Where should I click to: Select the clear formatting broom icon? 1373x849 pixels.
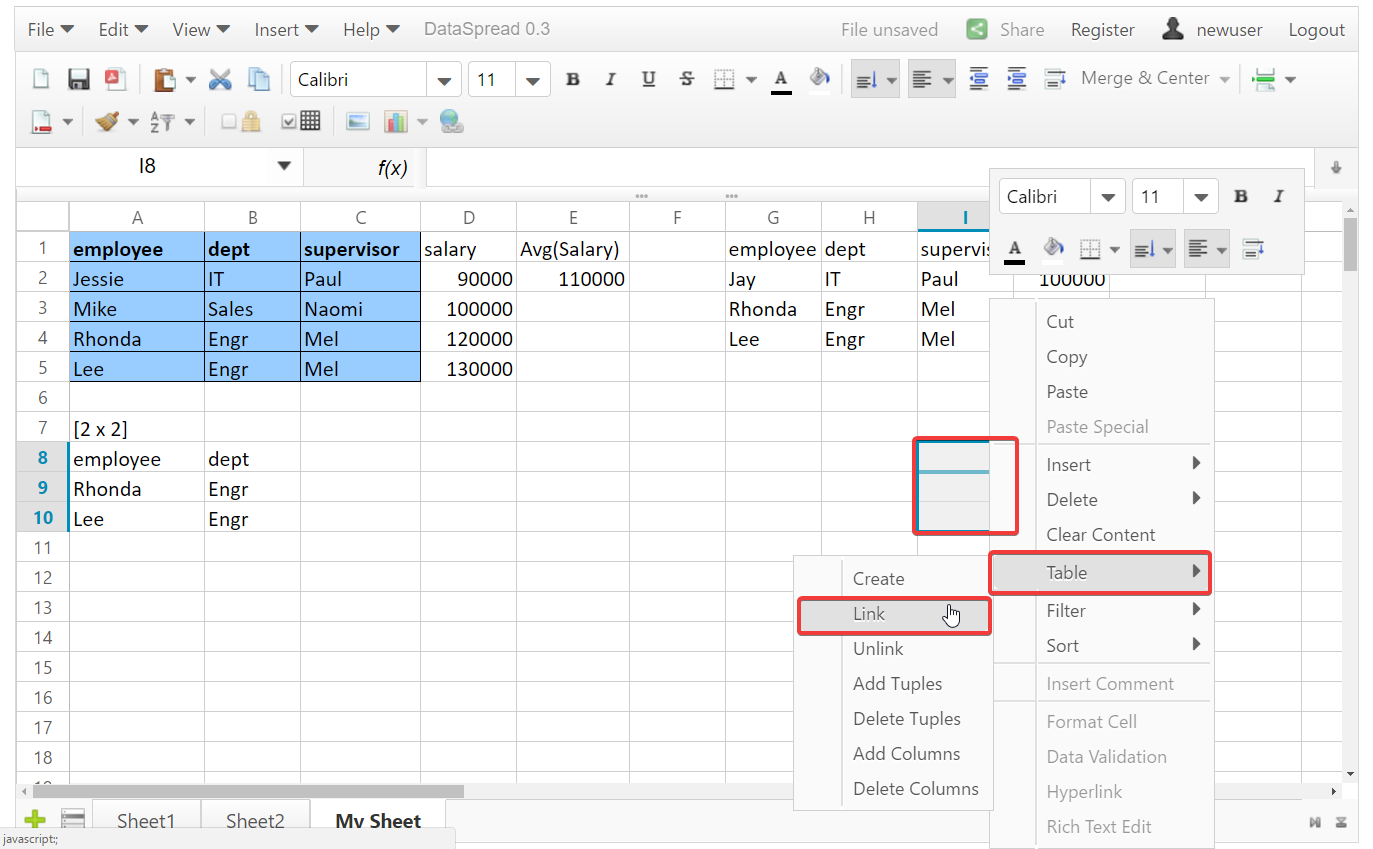(x=108, y=120)
